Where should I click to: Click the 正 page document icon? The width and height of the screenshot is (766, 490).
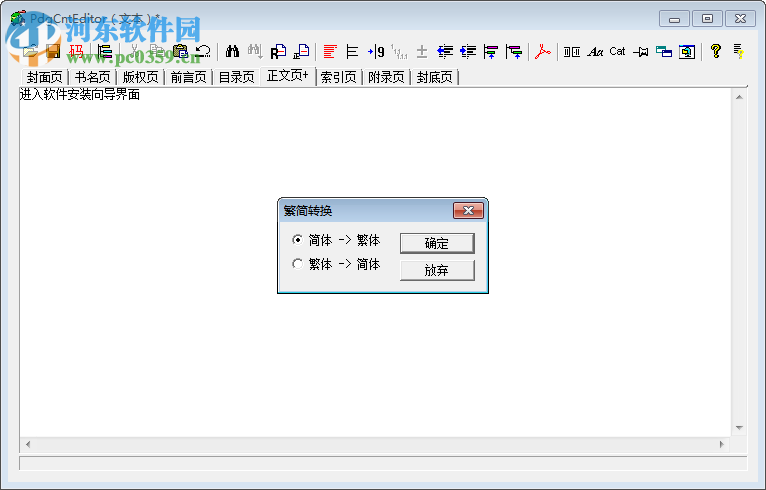coord(301,51)
